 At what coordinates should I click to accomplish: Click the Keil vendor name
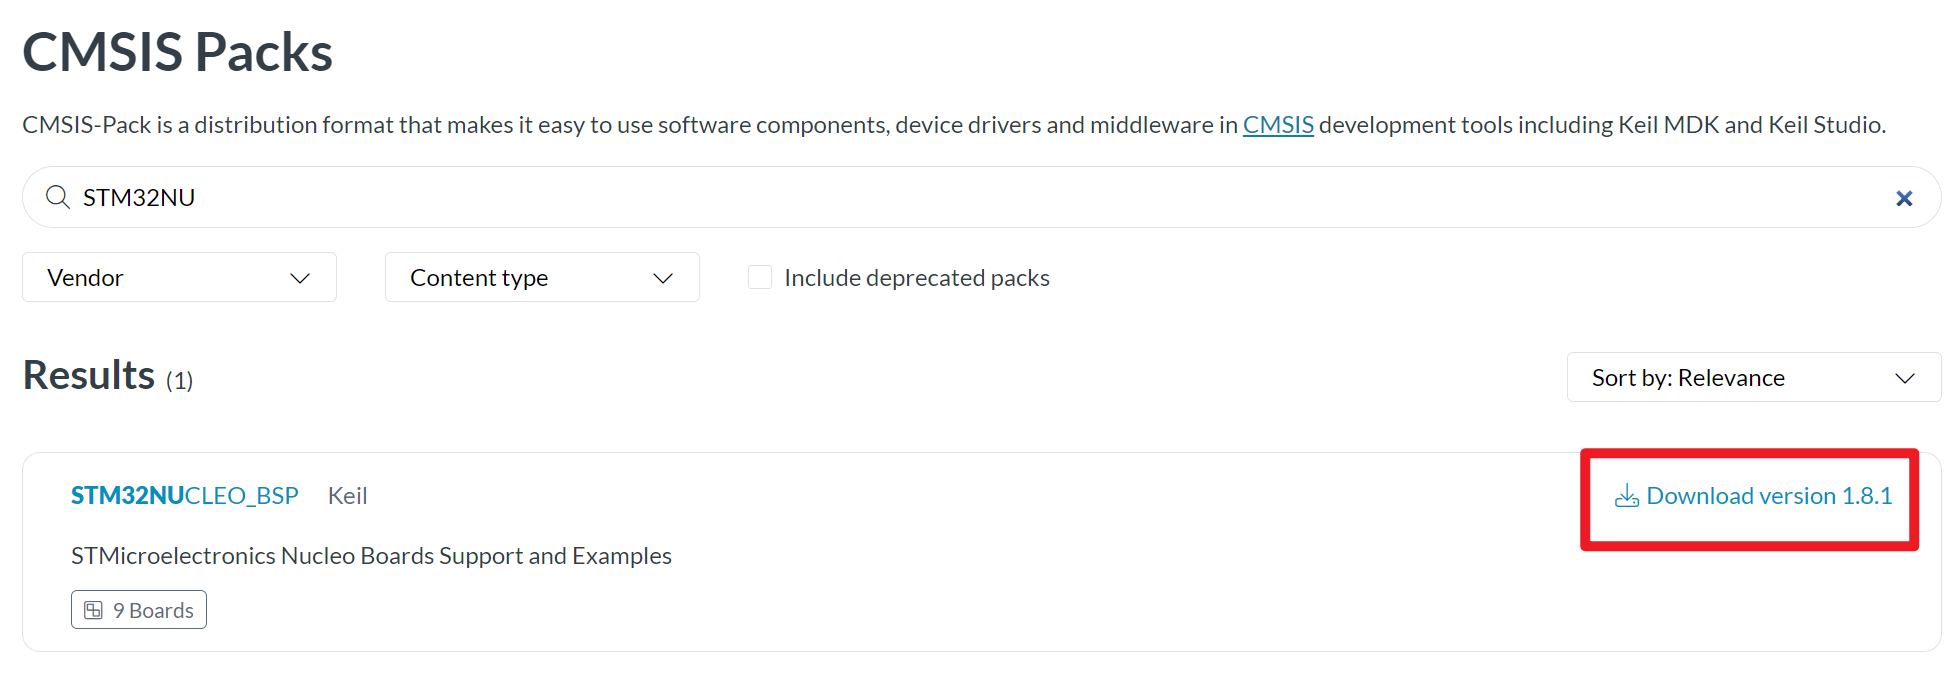(x=348, y=496)
